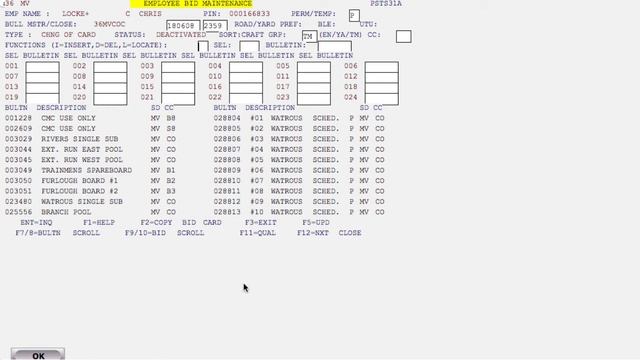Click bulletin selection box 006

(x=382, y=67)
